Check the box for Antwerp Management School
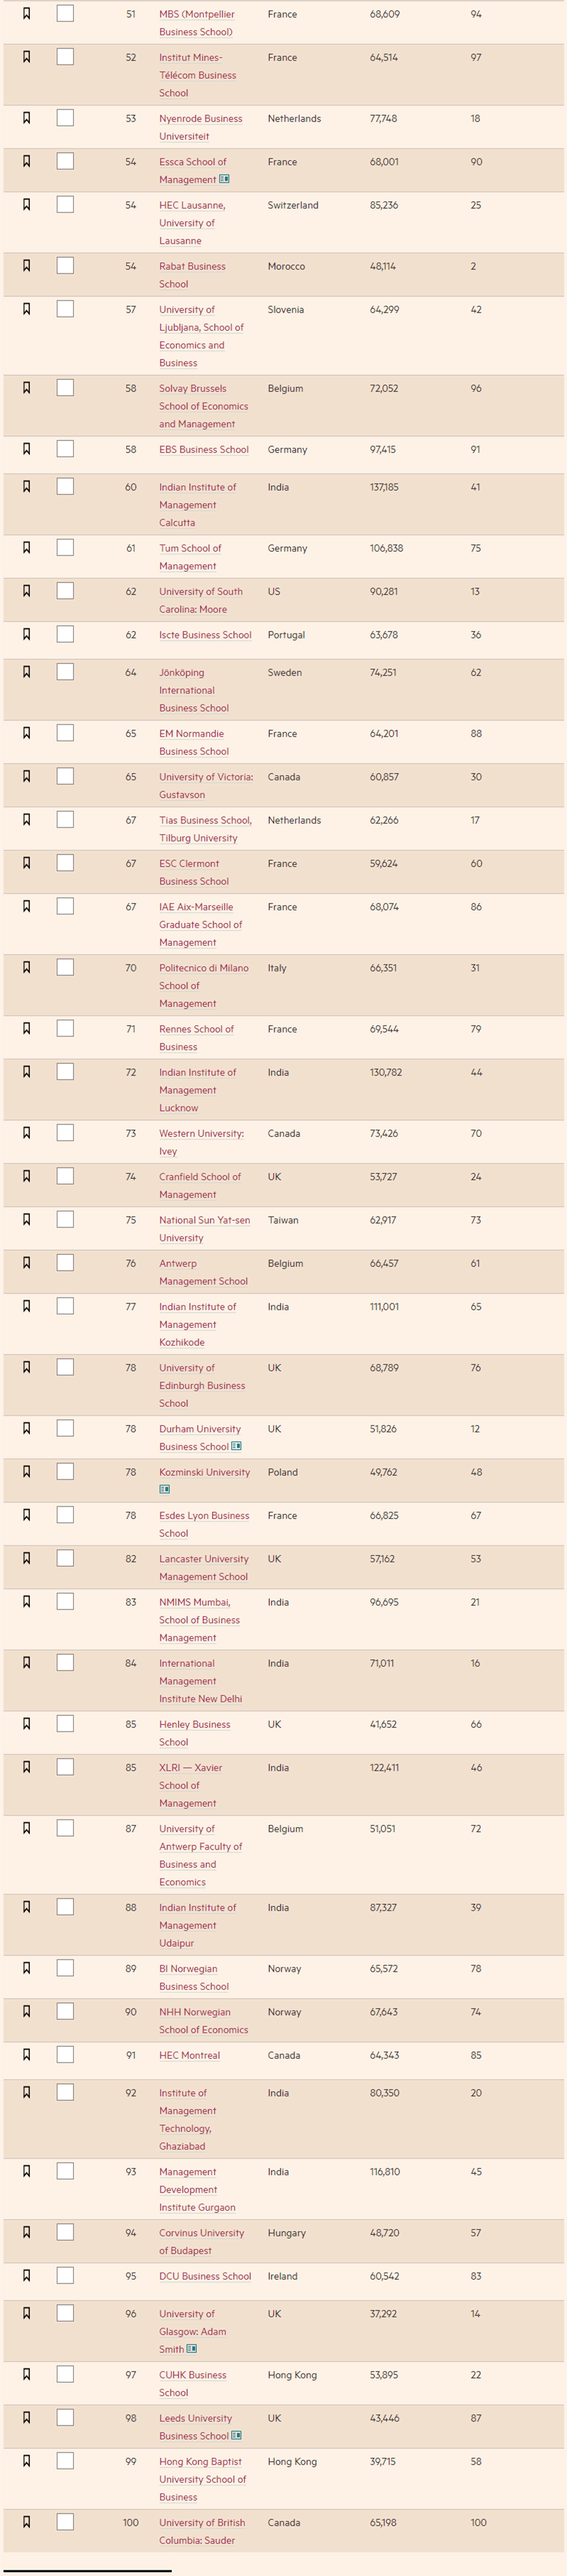 (x=65, y=1263)
